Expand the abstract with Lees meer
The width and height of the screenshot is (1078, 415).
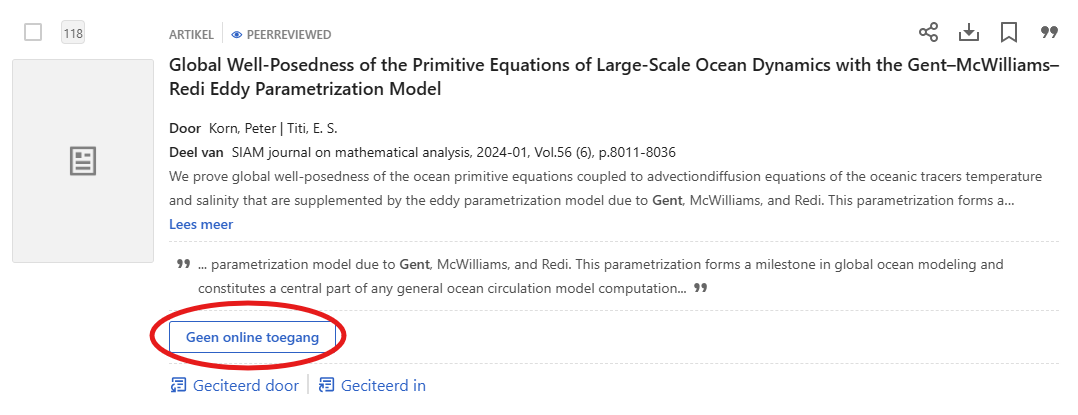point(201,225)
